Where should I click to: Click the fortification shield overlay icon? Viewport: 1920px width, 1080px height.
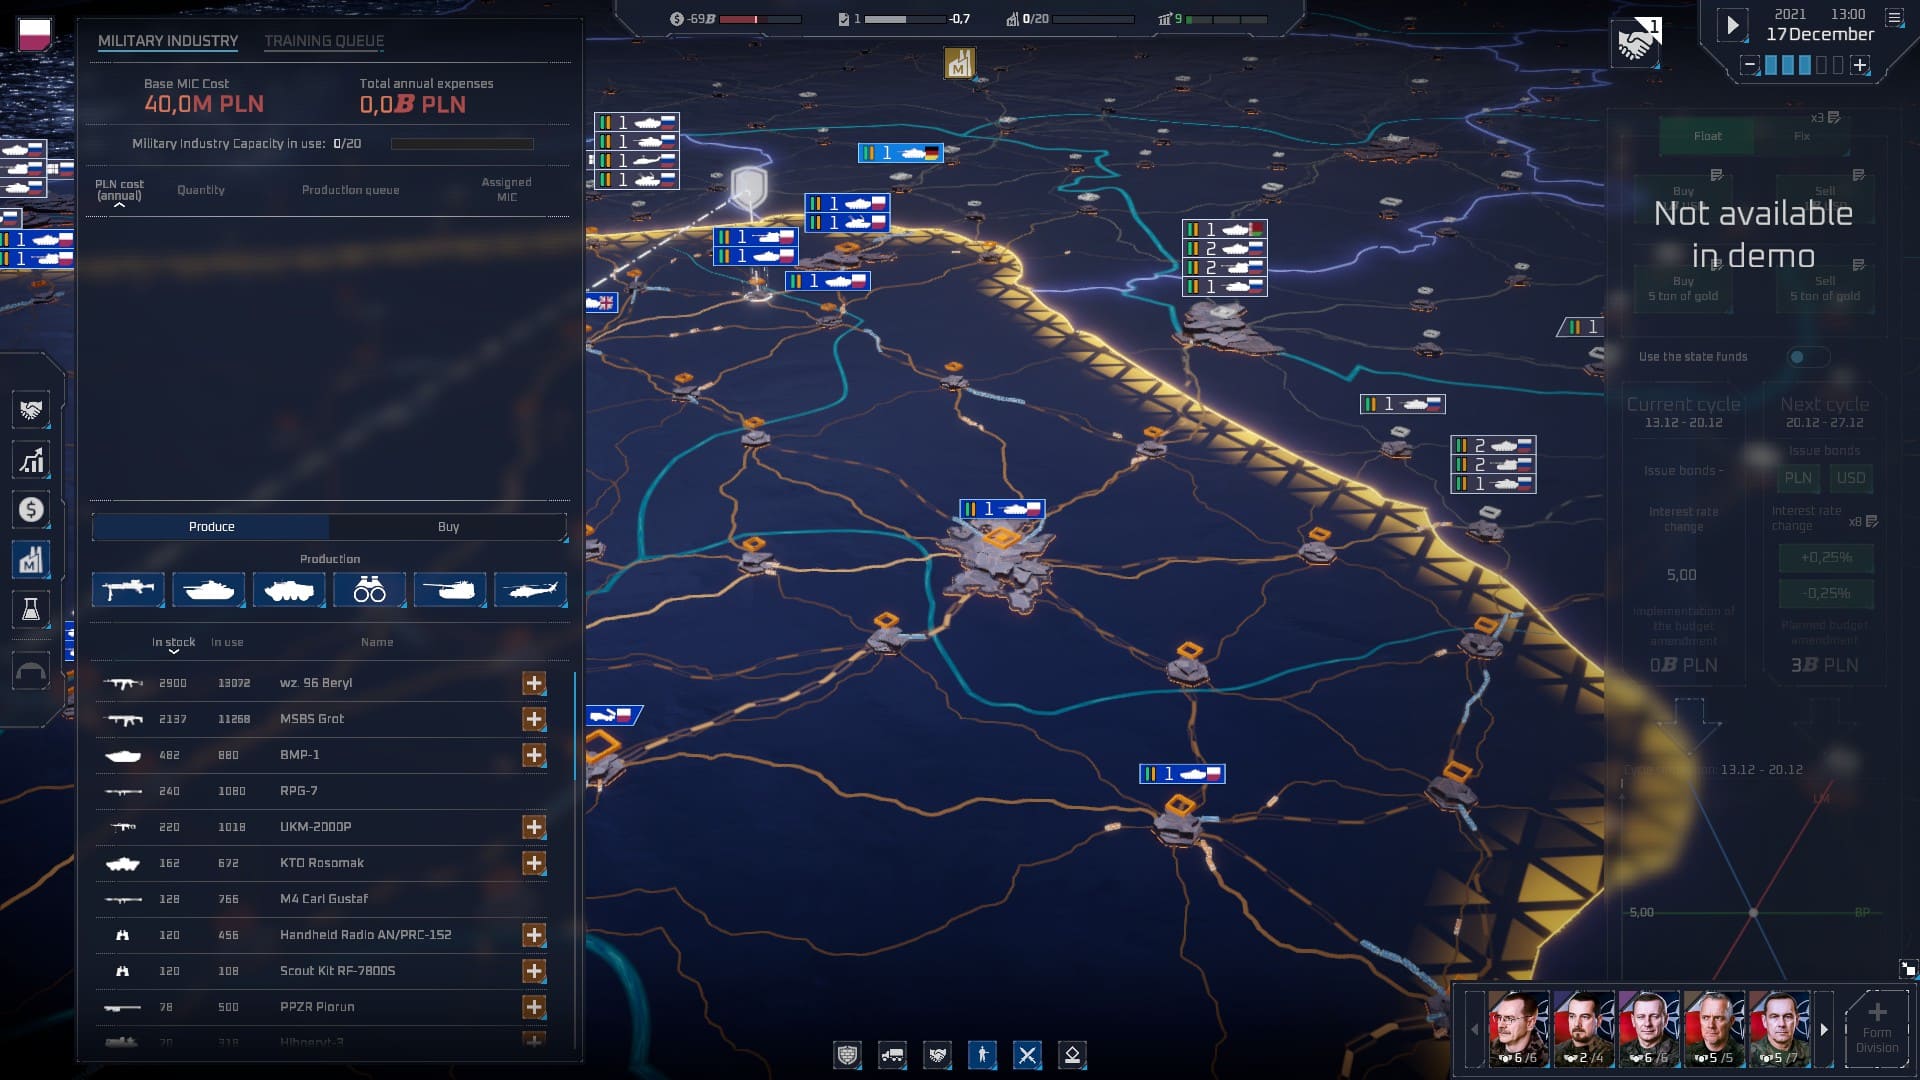coord(847,1055)
